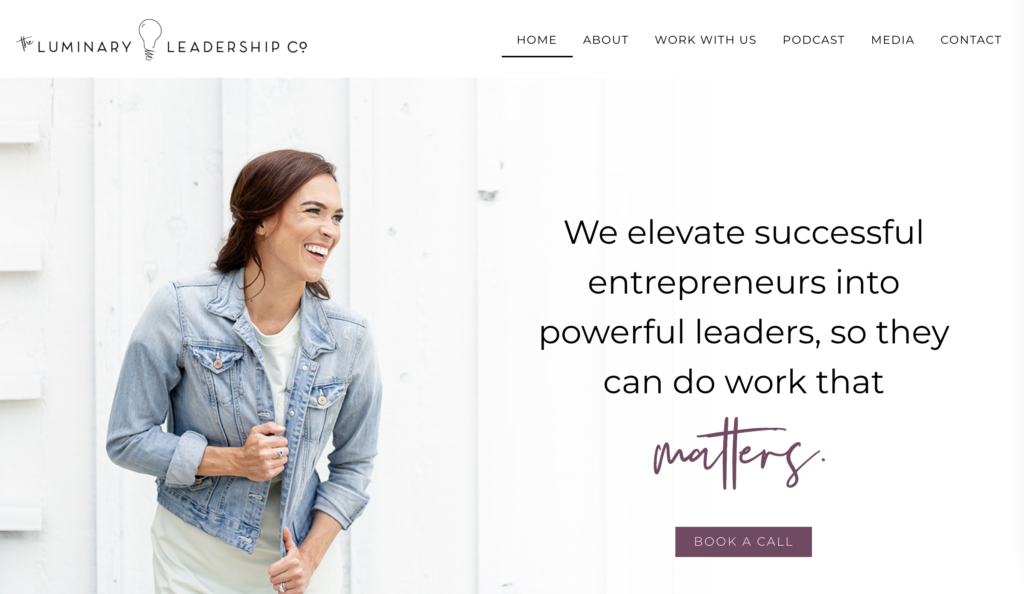Open the Contact page link
The image size is (1024, 594).
[970, 40]
